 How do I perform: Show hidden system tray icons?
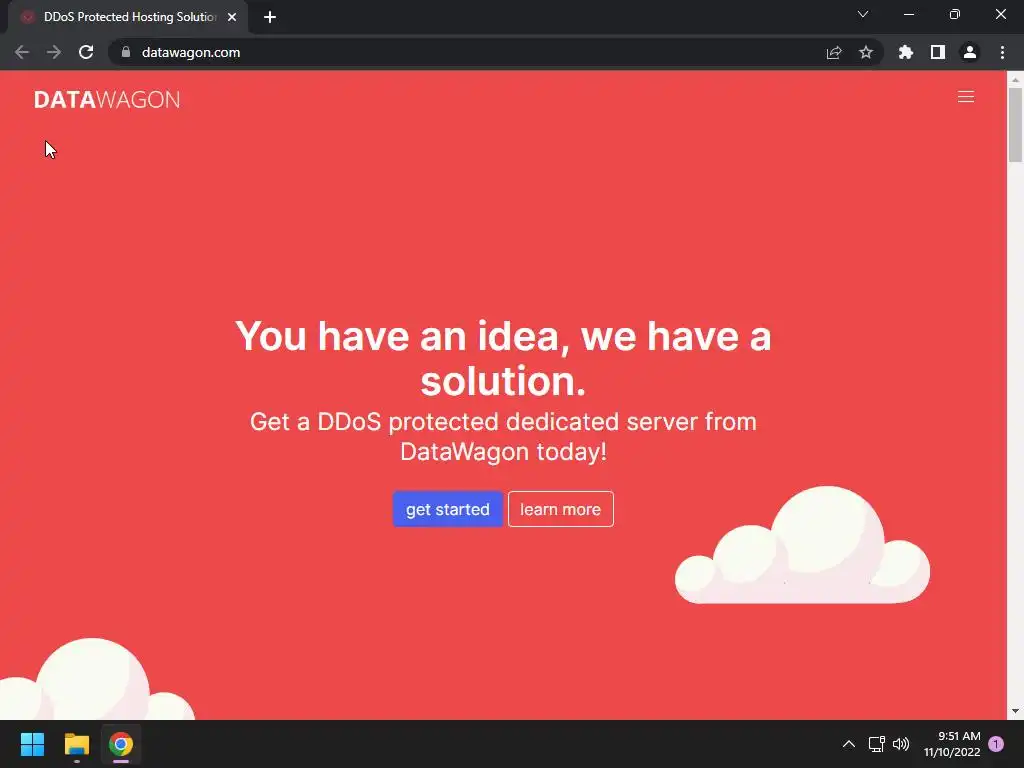(849, 744)
